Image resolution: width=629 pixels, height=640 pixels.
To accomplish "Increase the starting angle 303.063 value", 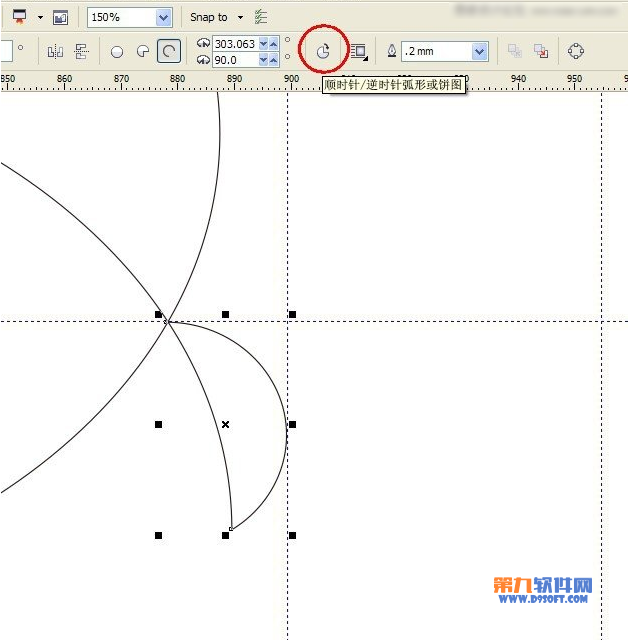I will tap(274, 44).
